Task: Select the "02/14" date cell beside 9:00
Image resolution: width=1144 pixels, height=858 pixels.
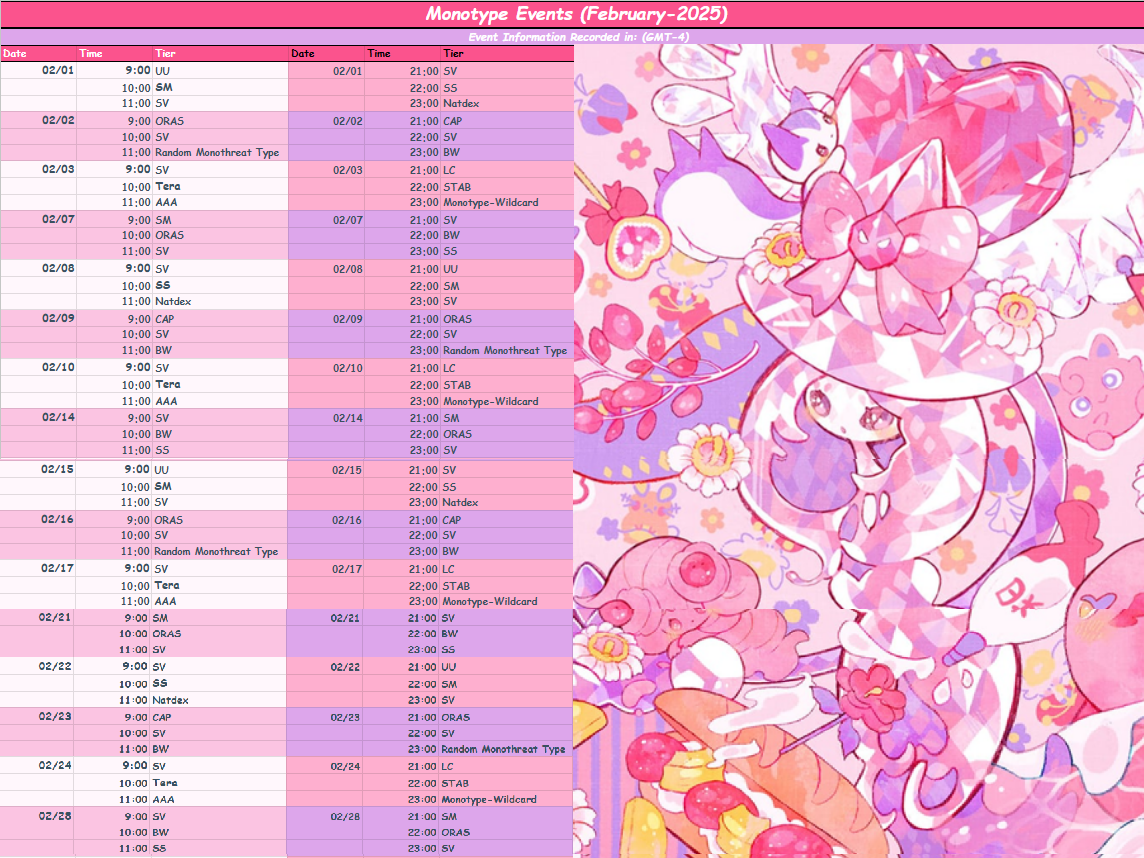Action: tap(58, 417)
